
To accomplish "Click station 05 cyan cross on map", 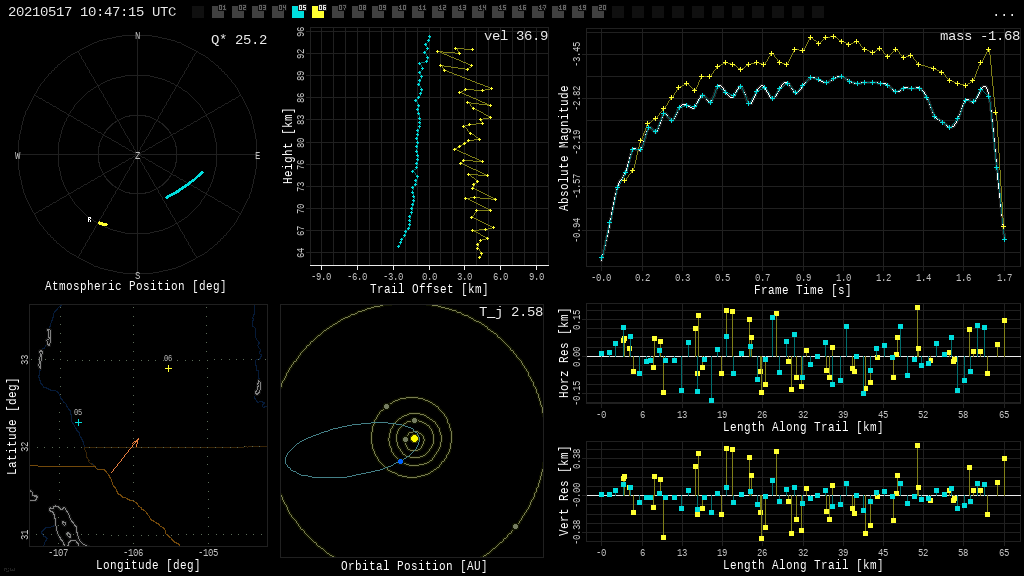I will [78, 422].
